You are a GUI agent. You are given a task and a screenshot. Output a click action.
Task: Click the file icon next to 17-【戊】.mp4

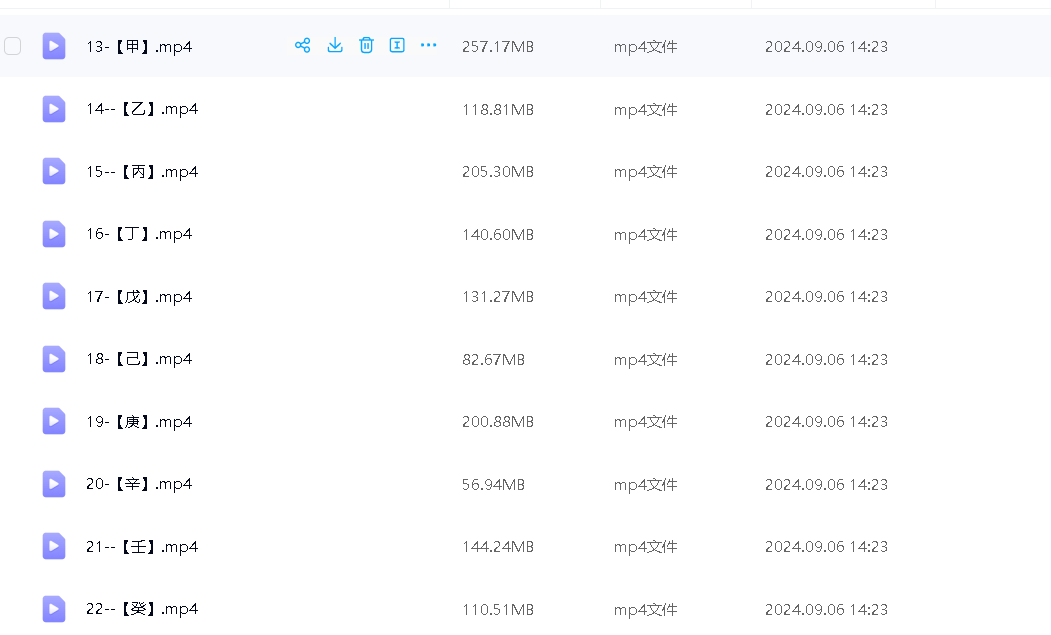[x=54, y=296]
